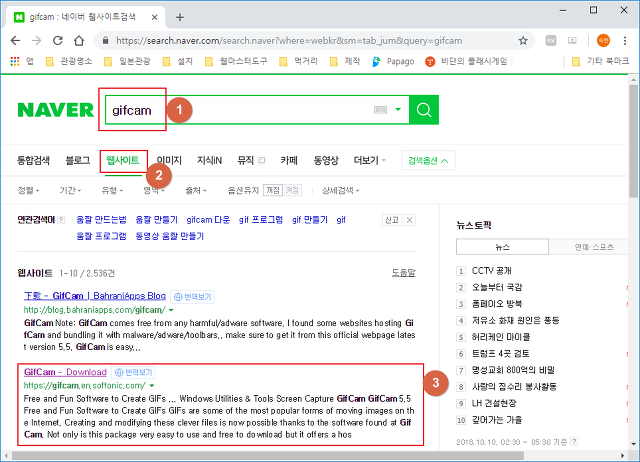Click 번역보기 beside GifCam - Download
Viewport: 640px width, 462px height.
133,372
